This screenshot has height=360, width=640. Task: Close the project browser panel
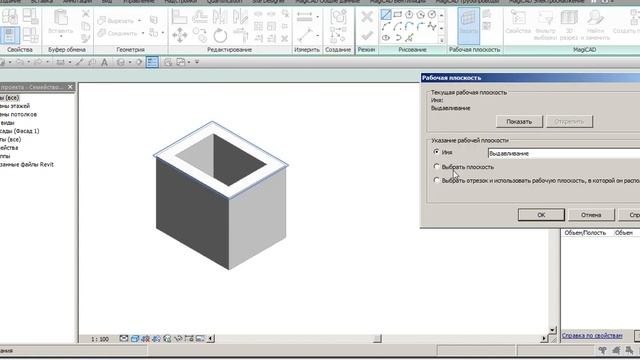[70, 87]
